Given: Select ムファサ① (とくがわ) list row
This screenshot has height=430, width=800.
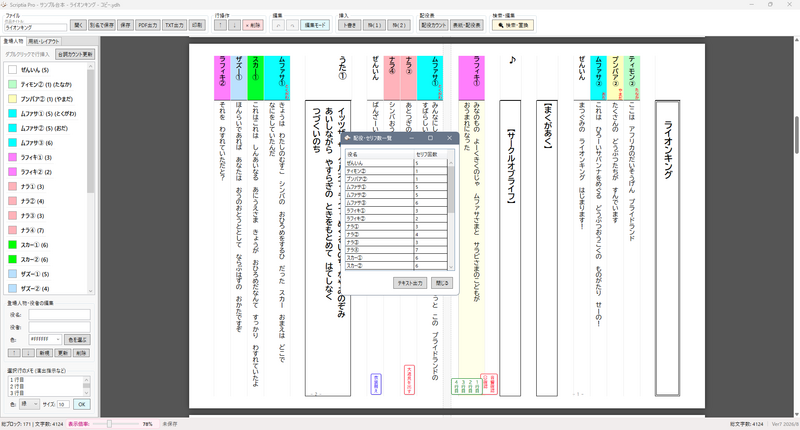Looking at the screenshot, I should point(46,114).
